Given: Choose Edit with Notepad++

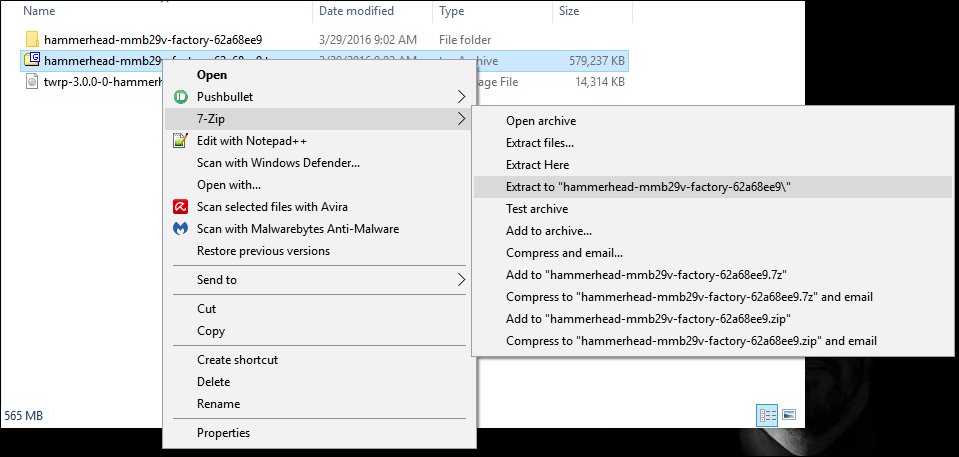Looking at the screenshot, I should 320,141.
